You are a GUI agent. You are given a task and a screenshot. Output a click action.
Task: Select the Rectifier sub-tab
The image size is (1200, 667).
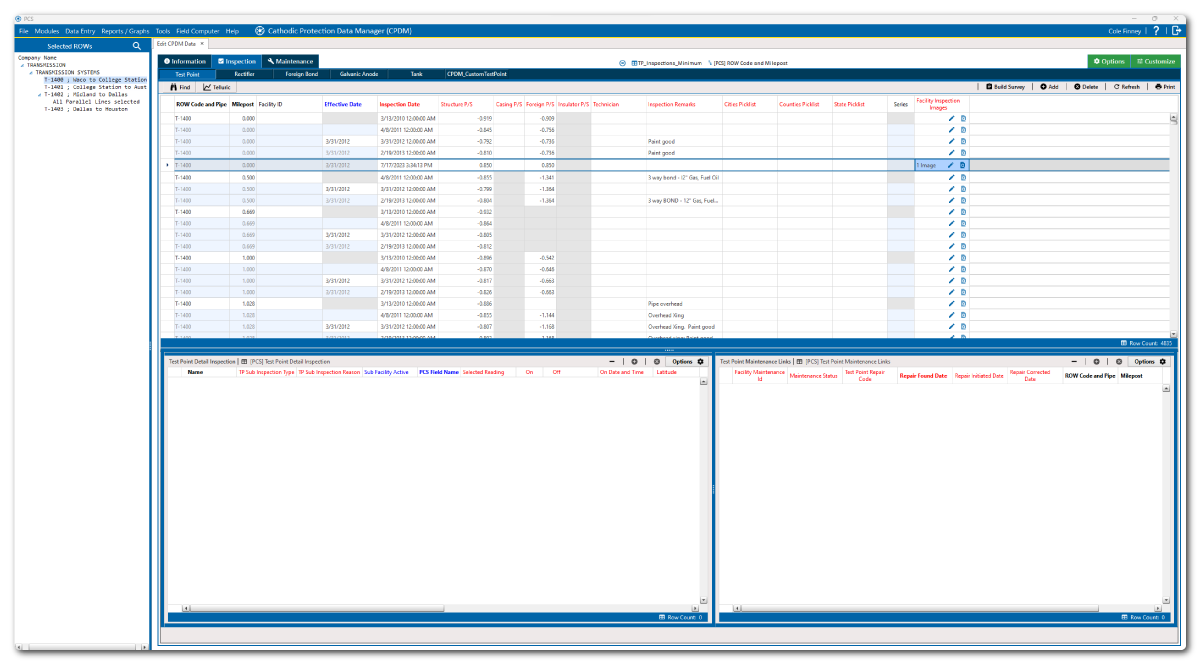coord(244,74)
